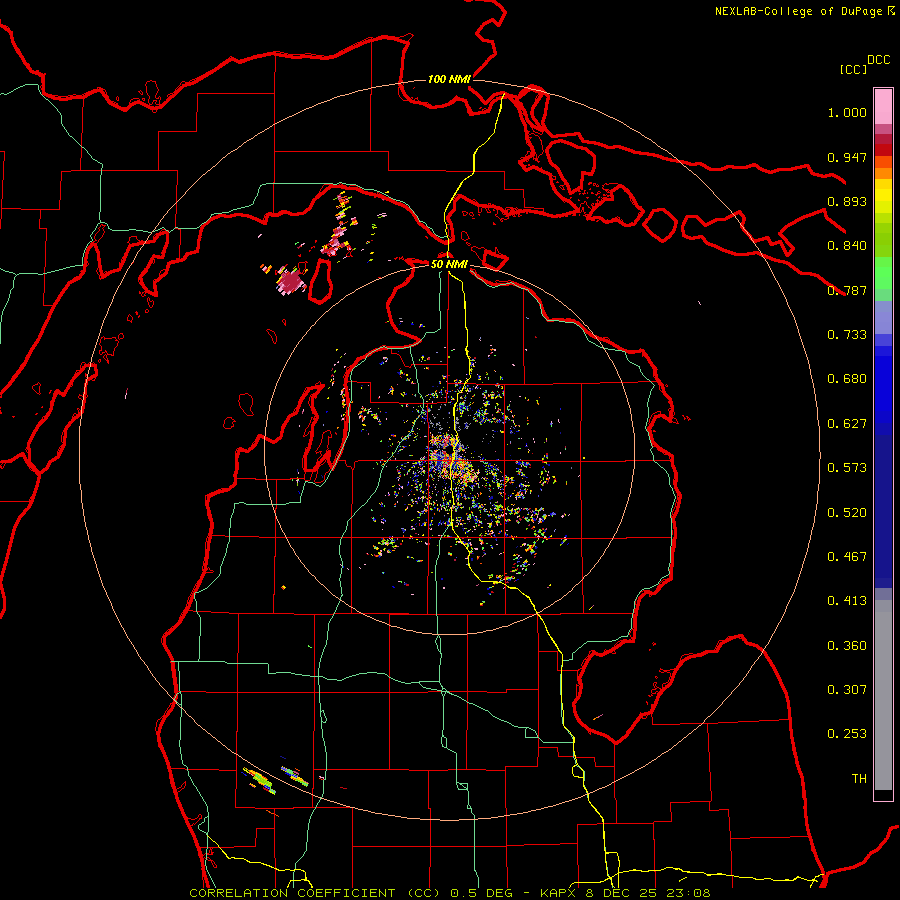Select the 0.360 legend value

(847, 645)
